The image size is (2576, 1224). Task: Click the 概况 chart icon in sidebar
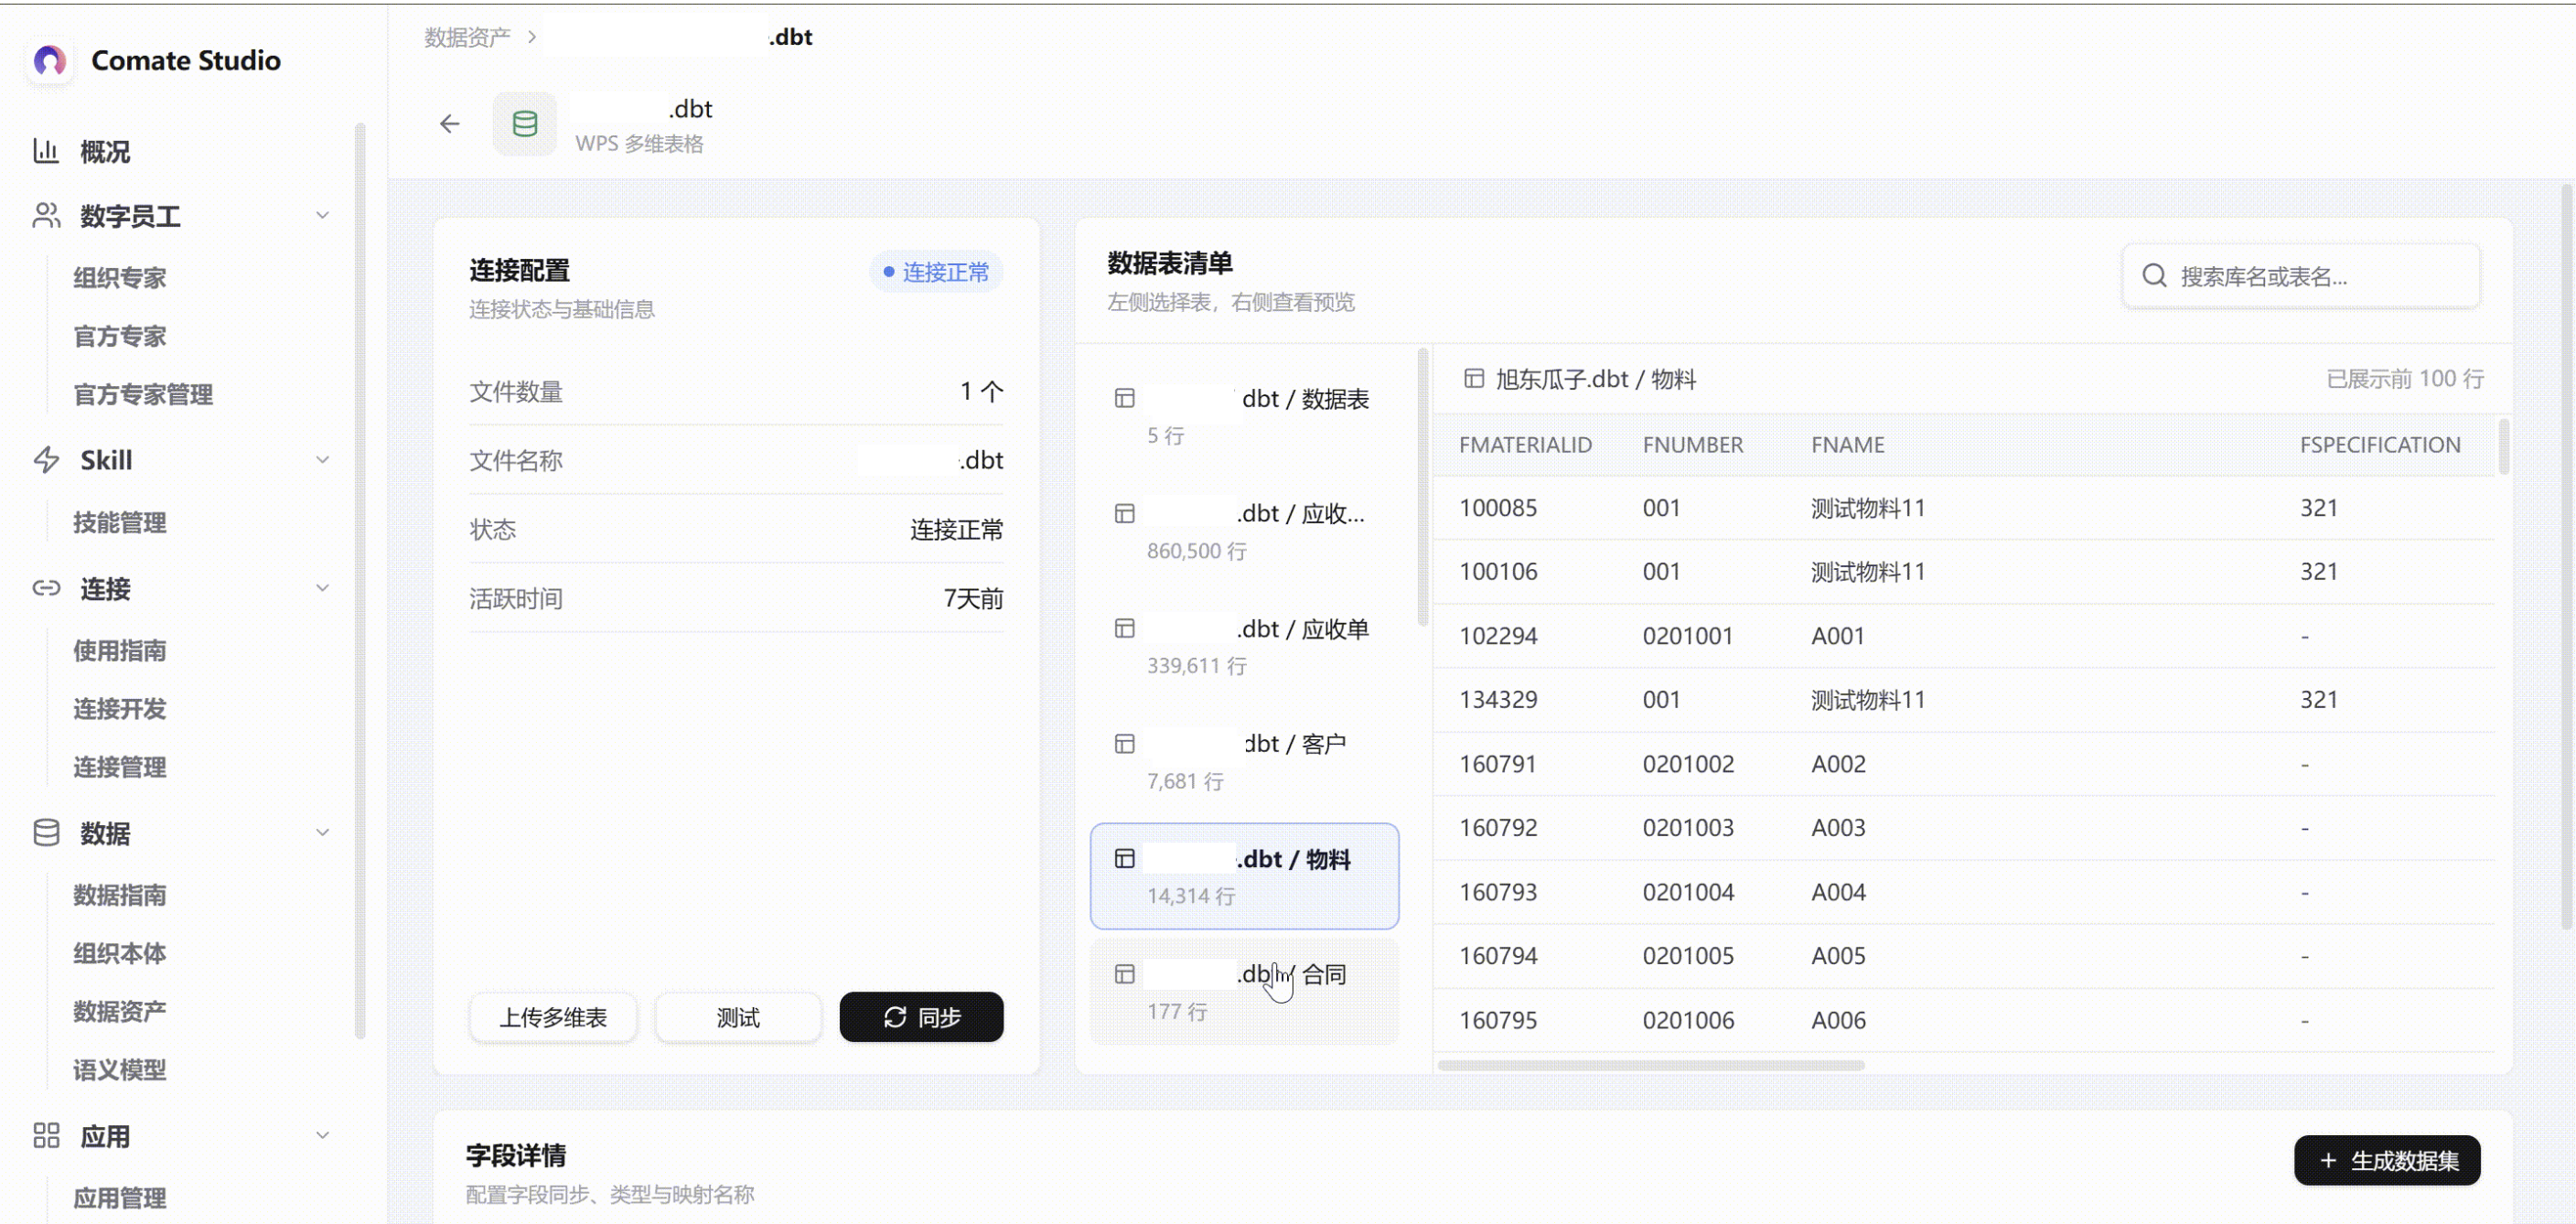click(x=46, y=151)
